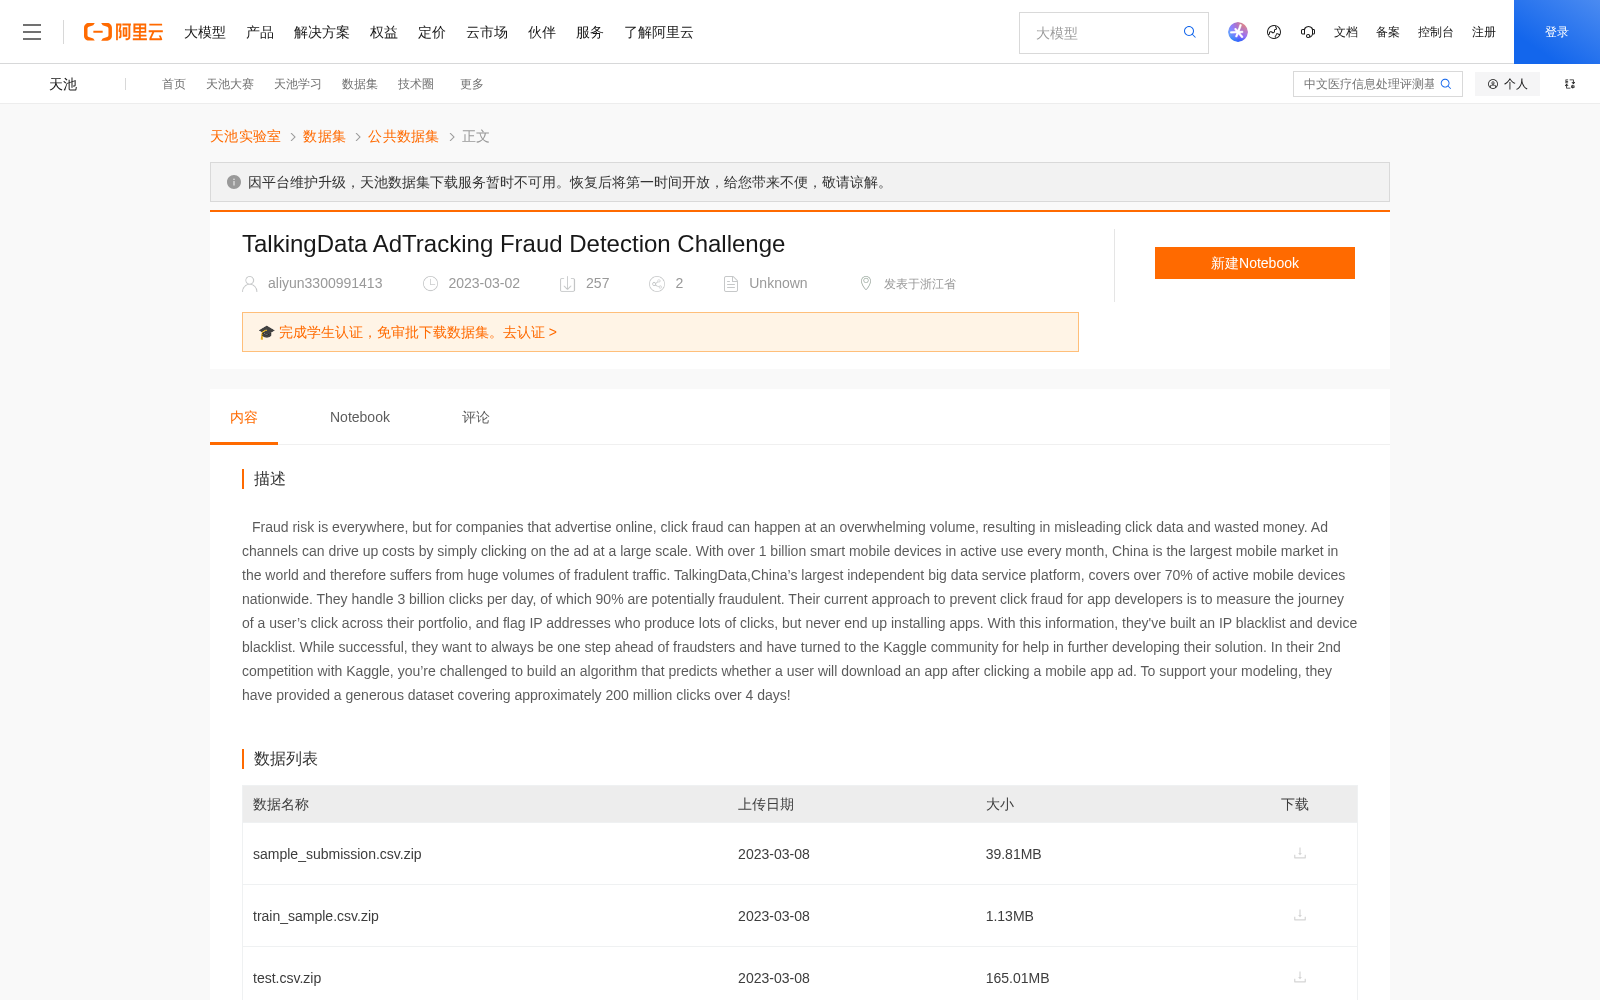The image size is (1600, 1000).
Task: Click the 1.13MB size cell
Action: [1010, 916]
